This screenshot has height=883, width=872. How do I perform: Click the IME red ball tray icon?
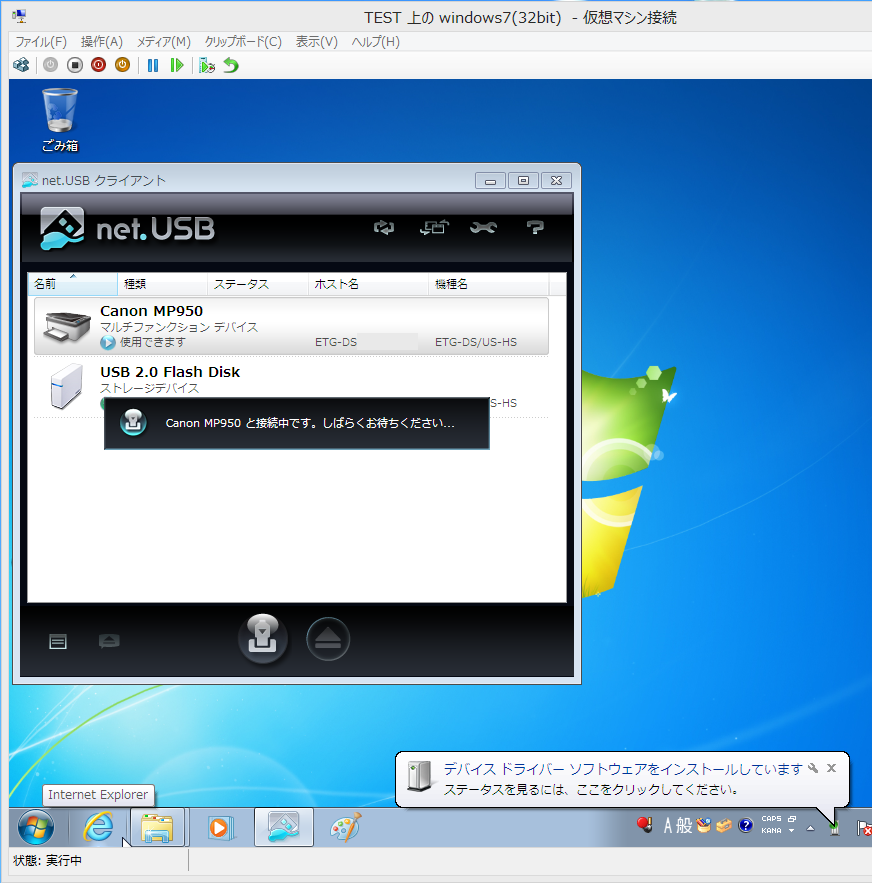[644, 825]
